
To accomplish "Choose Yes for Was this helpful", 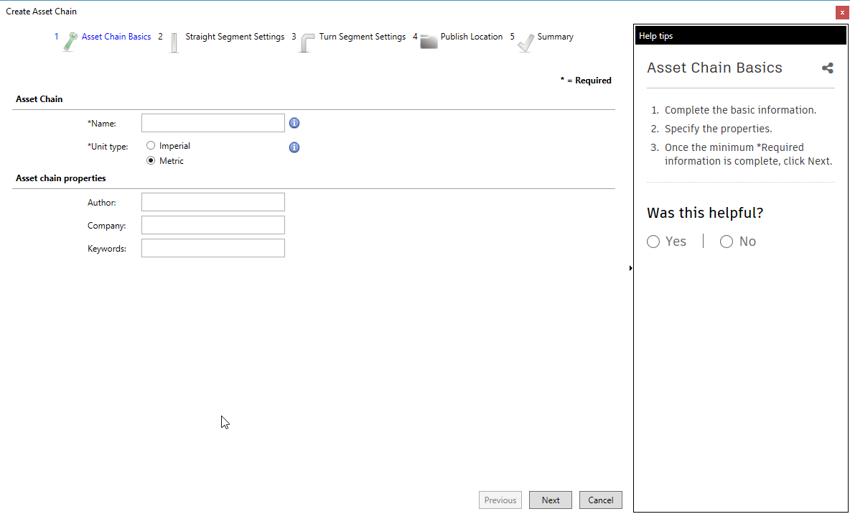I will point(653,242).
